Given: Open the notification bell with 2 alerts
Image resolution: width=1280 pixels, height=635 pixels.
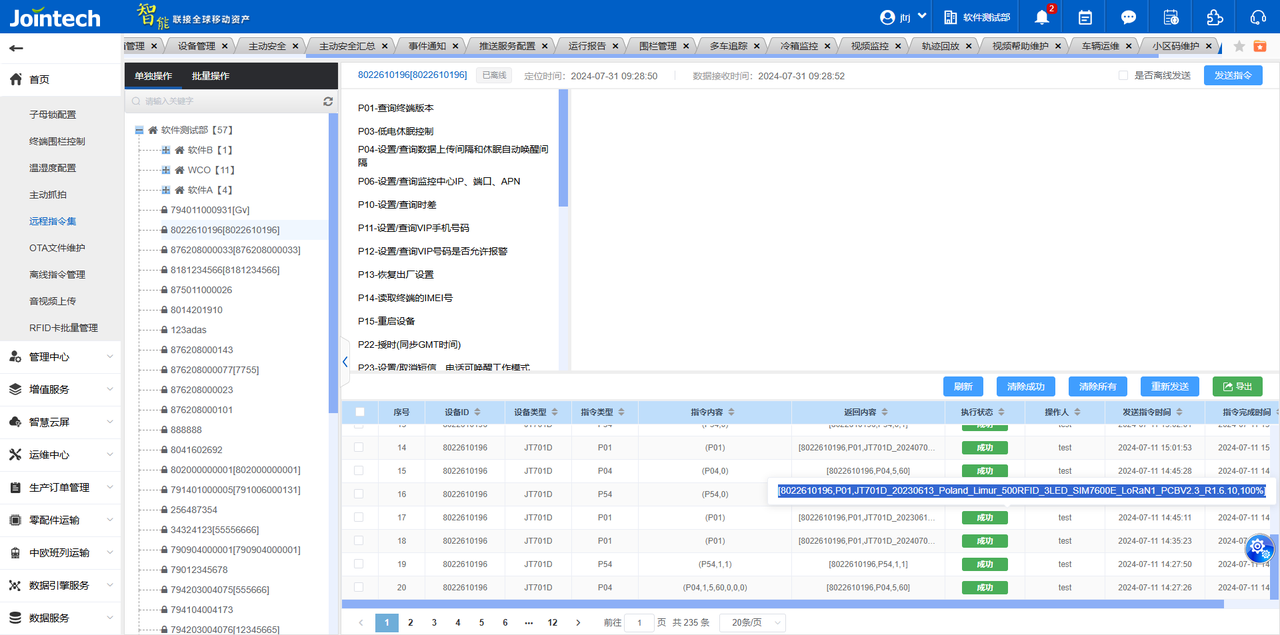Looking at the screenshot, I should [1042, 17].
